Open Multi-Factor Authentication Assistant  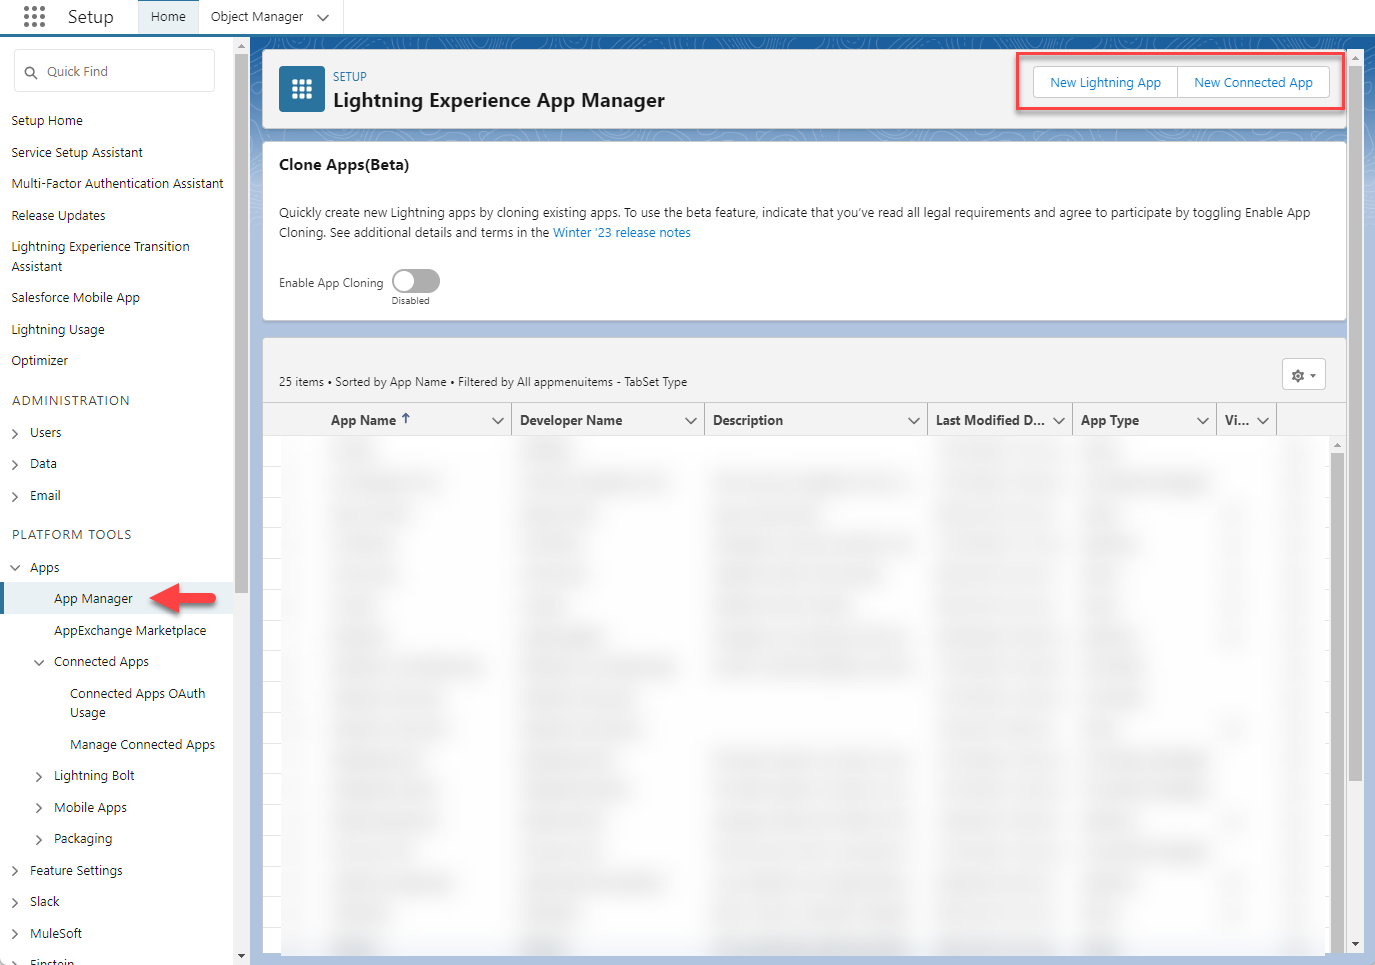click(117, 184)
